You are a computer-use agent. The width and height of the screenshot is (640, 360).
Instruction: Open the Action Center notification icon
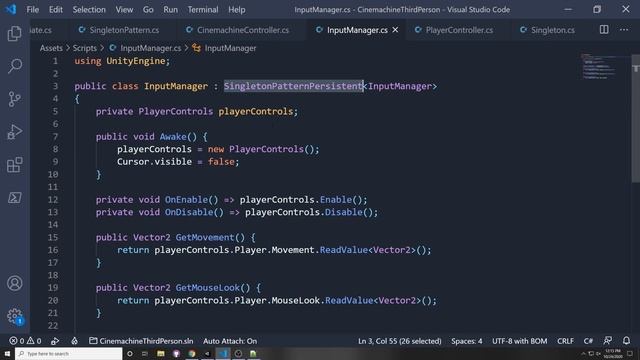tap(630, 353)
